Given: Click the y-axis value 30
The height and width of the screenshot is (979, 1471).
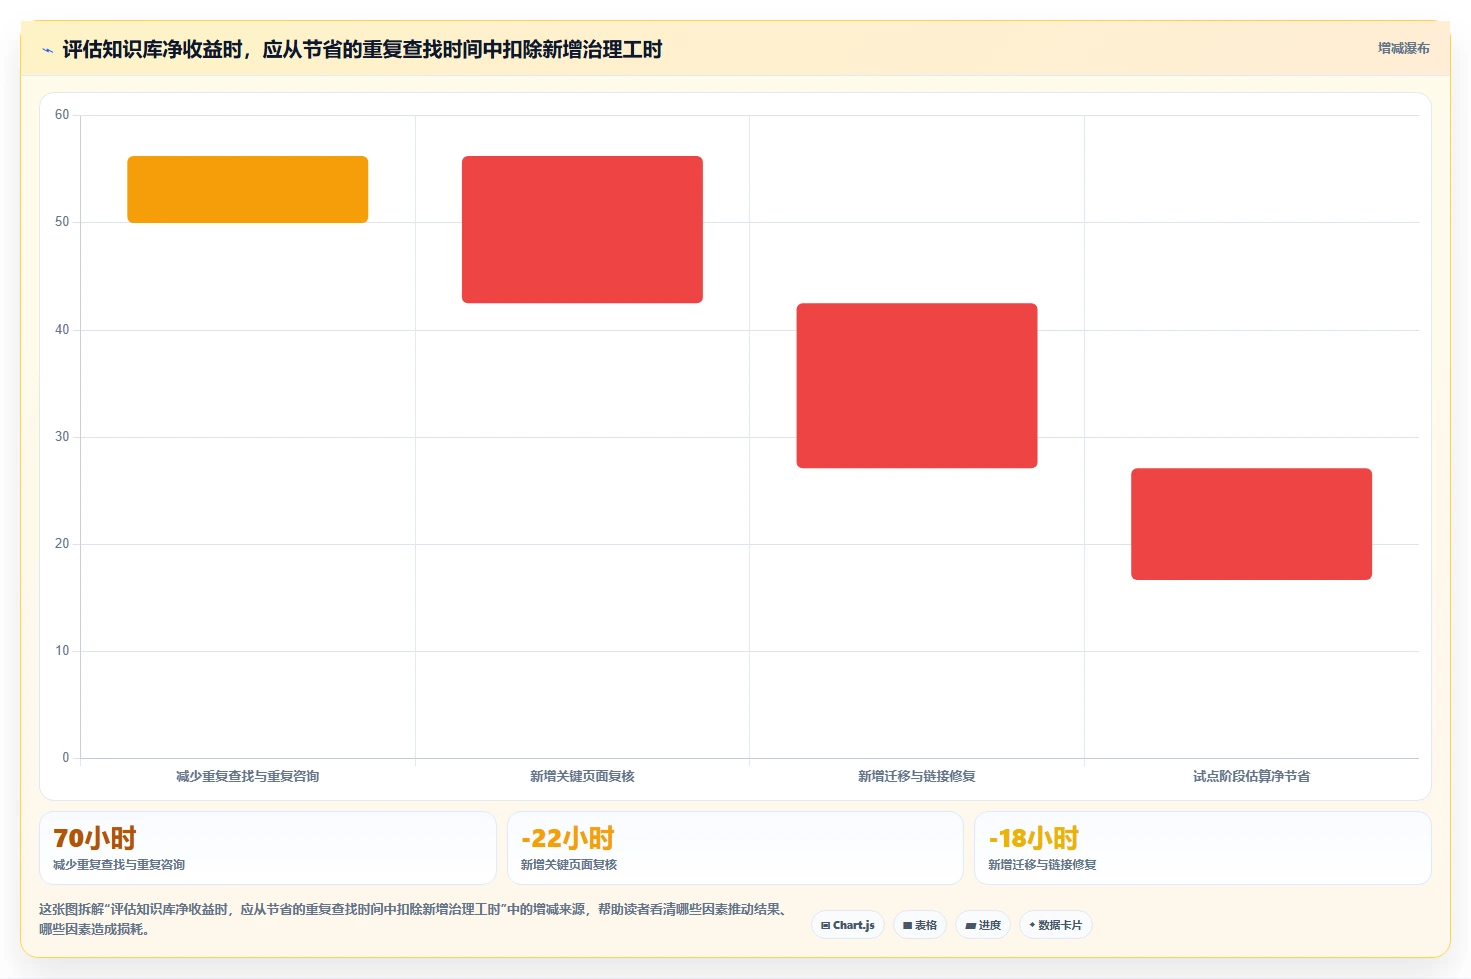Looking at the screenshot, I should (62, 437).
